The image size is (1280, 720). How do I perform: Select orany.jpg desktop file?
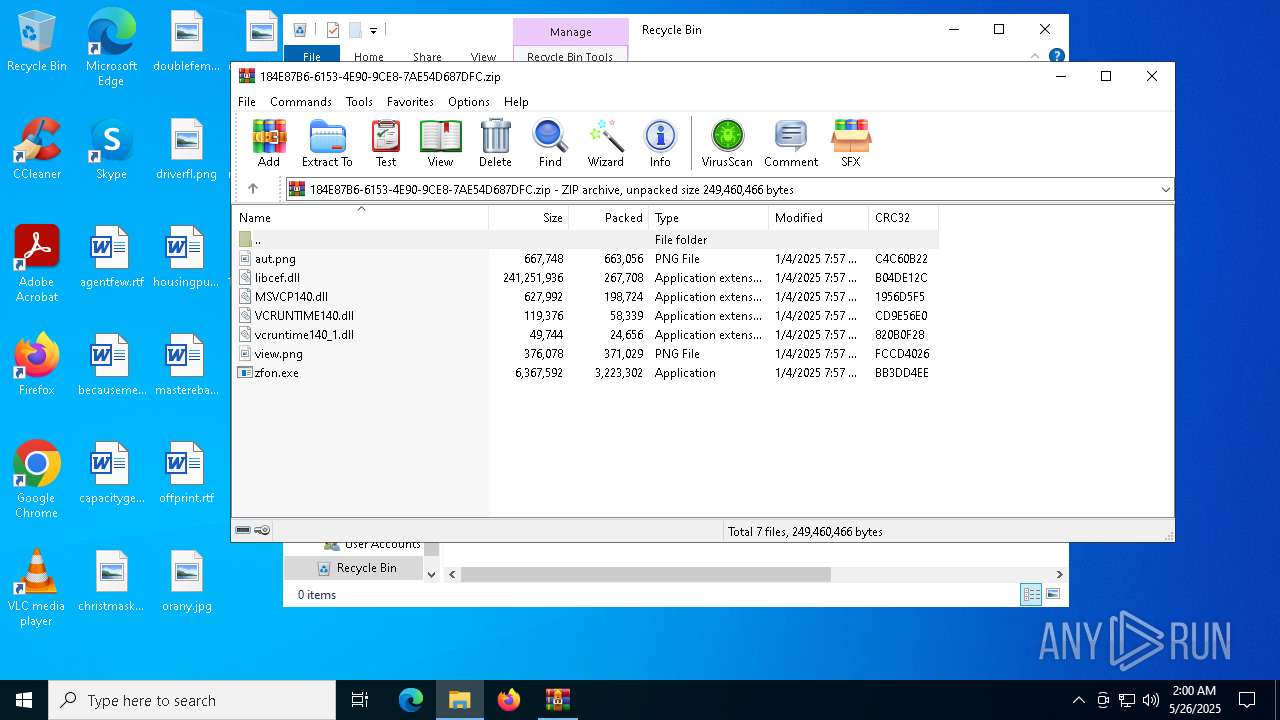[186, 581]
